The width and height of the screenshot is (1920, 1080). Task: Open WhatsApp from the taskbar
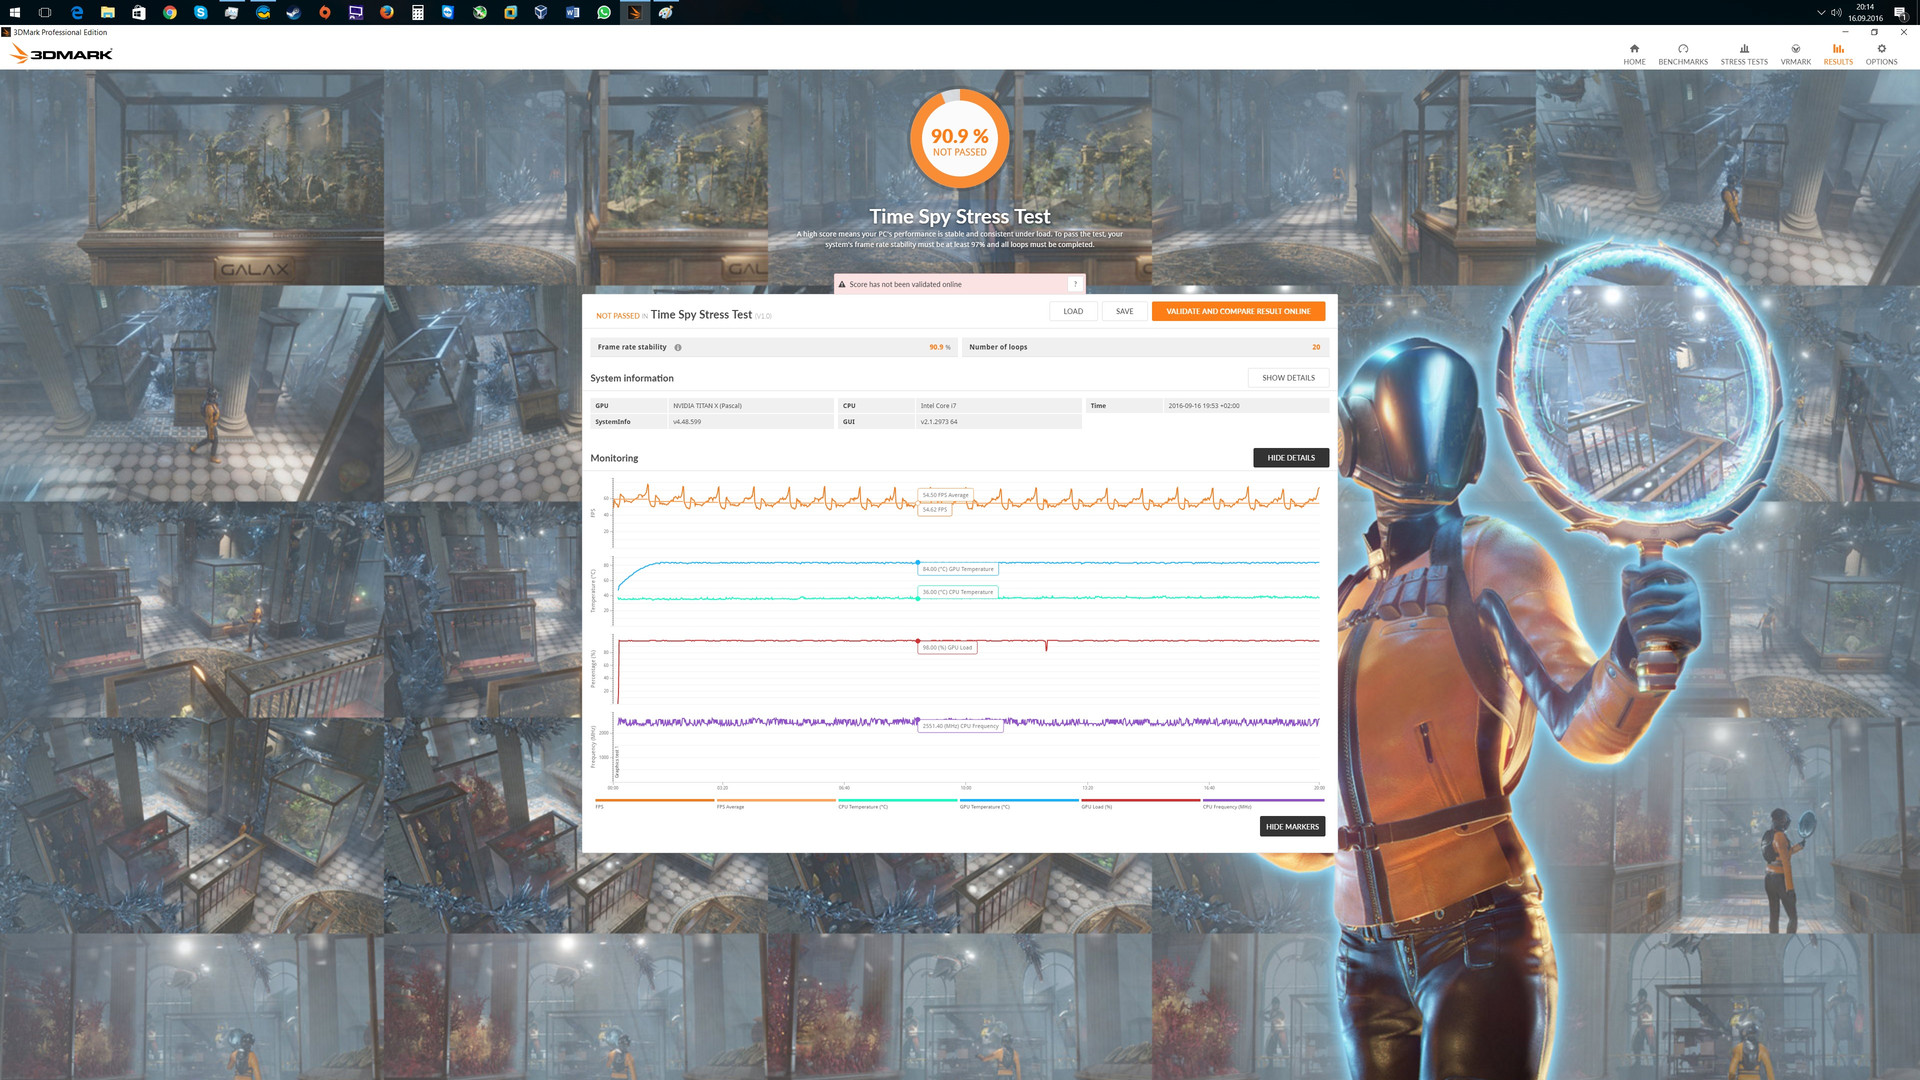[x=603, y=12]
